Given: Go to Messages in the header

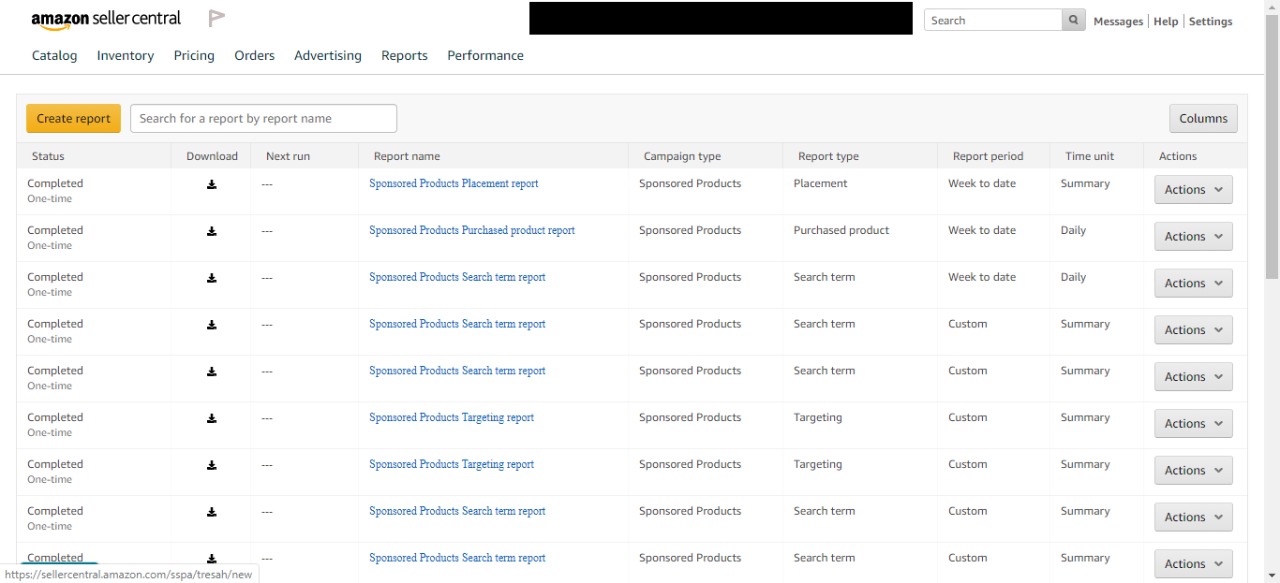Looking at the screenshot, I should point(1118,21).
